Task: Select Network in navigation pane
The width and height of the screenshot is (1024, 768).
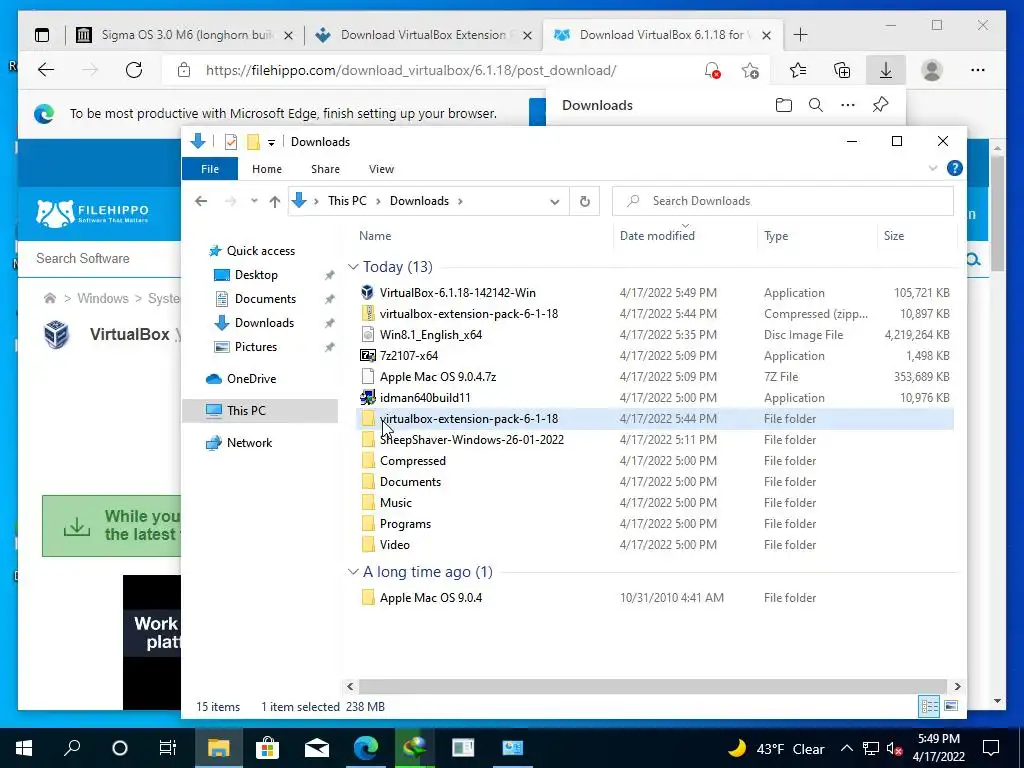Action: pos(249,443)
